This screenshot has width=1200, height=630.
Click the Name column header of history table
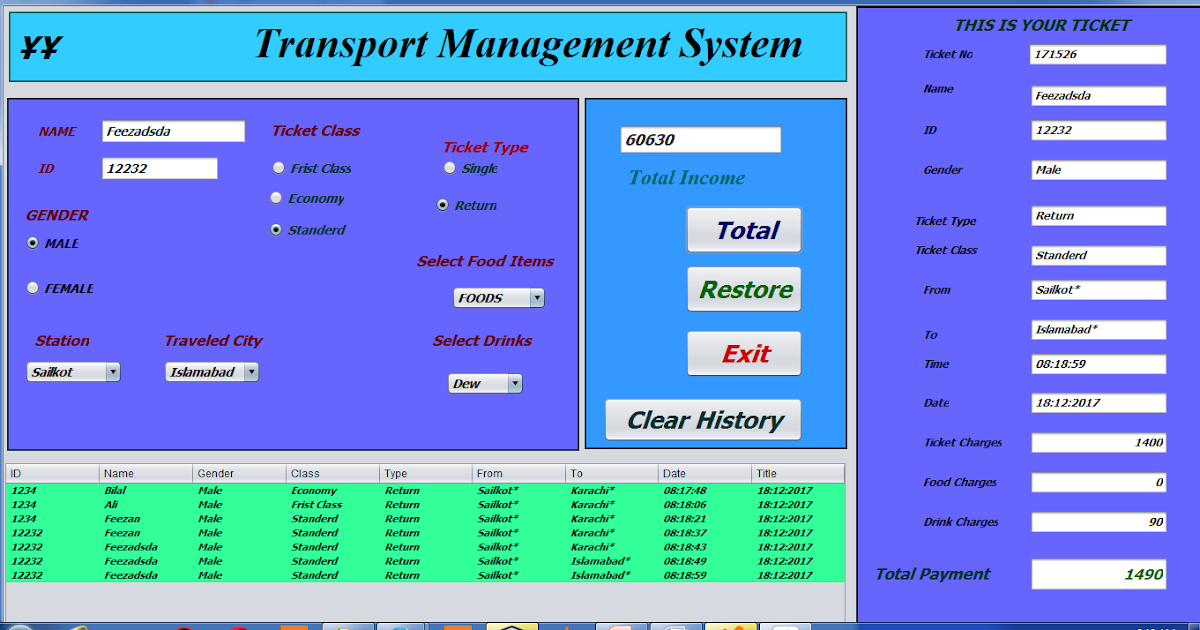[x=145, y=472]
